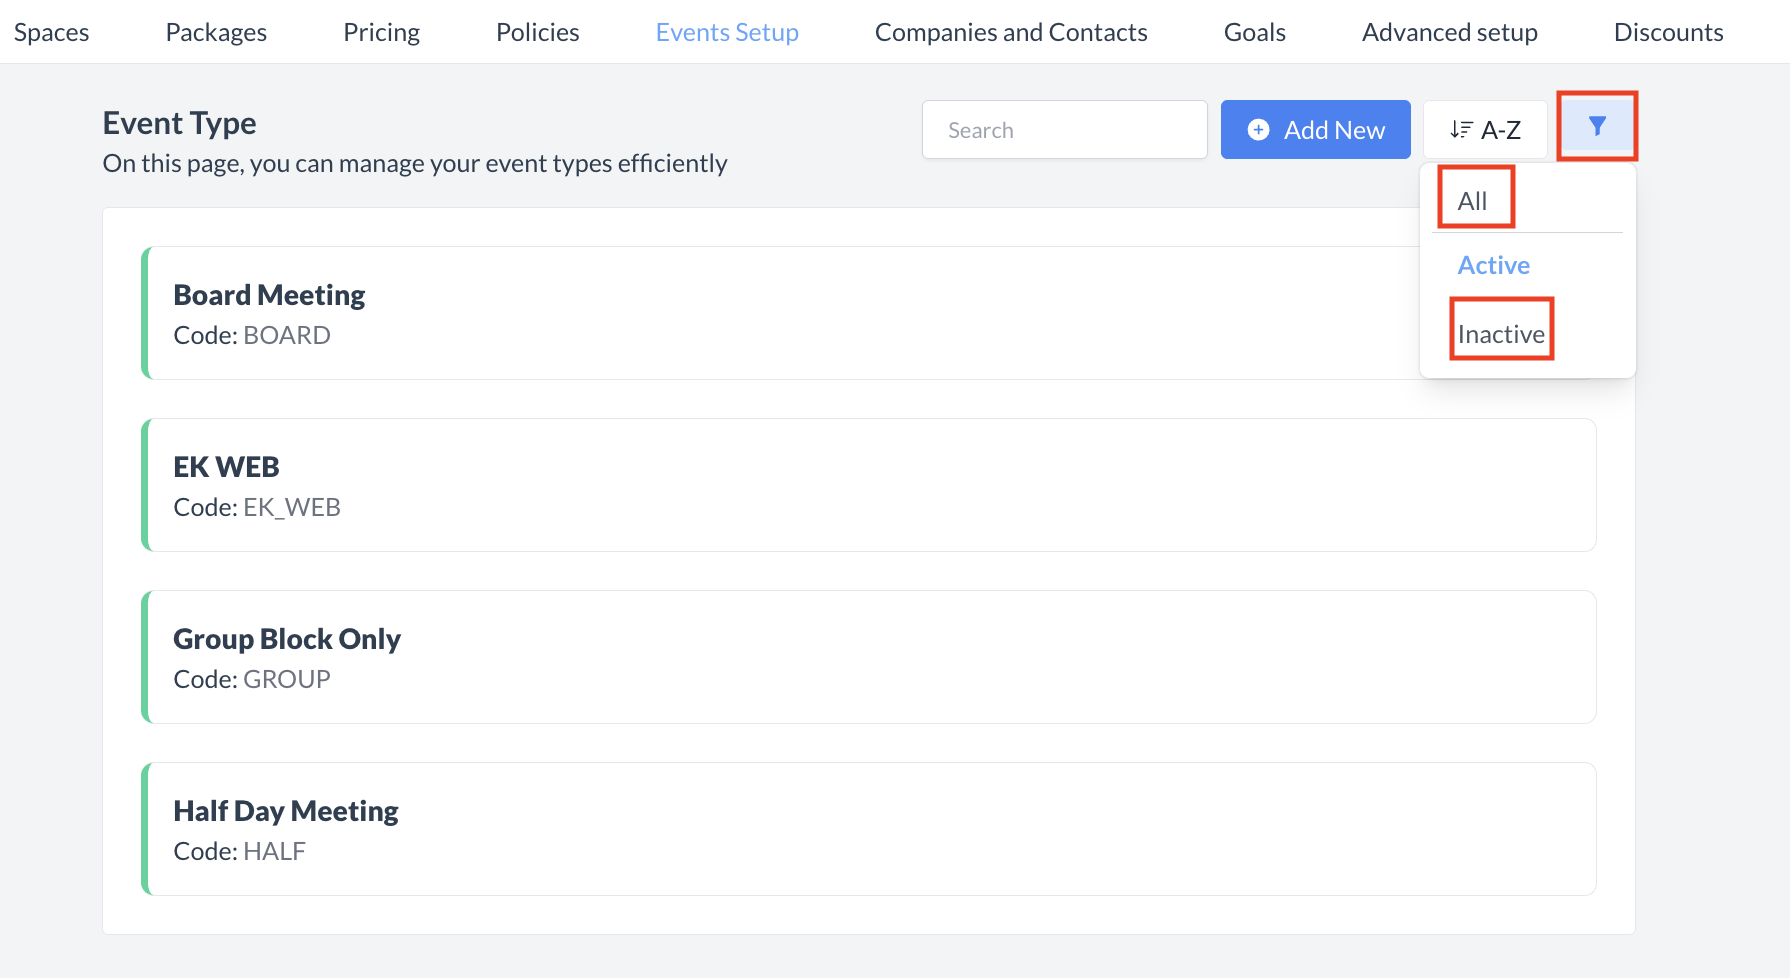Go to the Pricing tab
The width and height of the screenshot is (1790, 978).
pyautogui.click(x=381, y=32)
